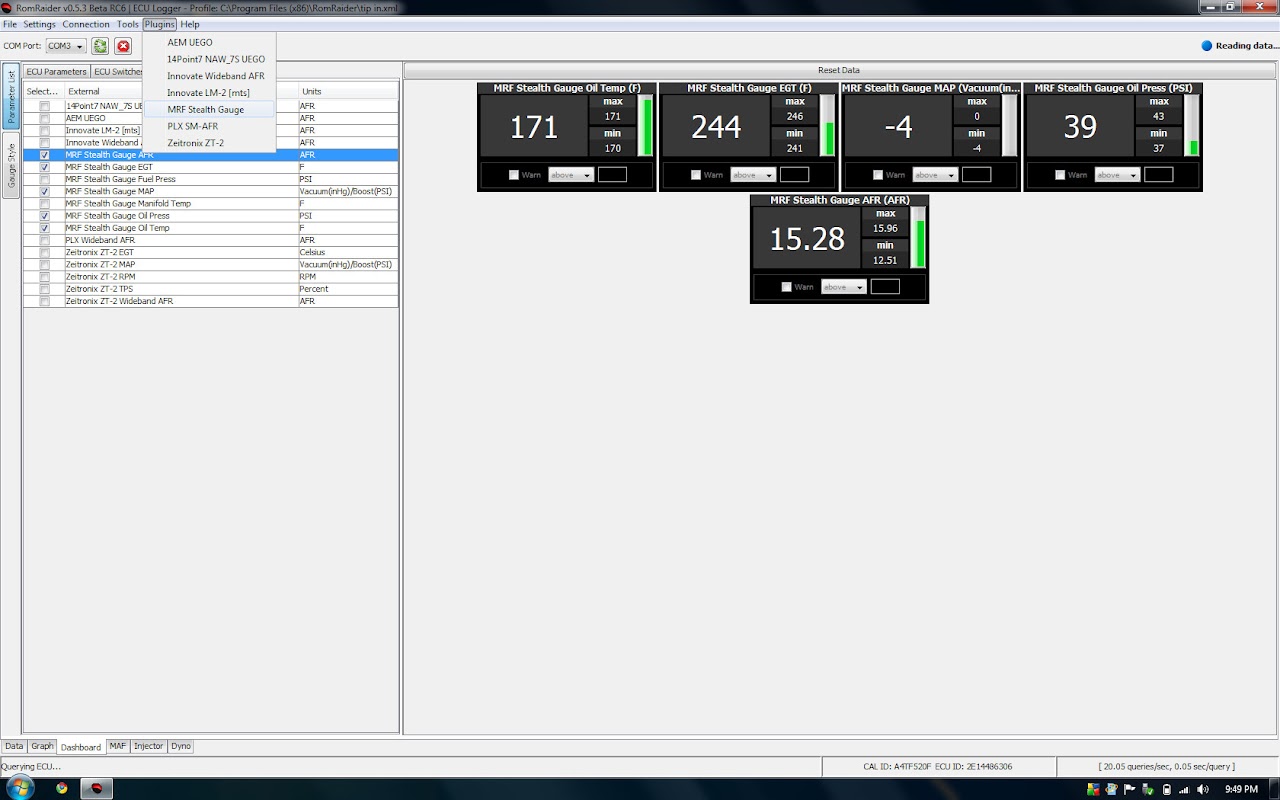Viewport: 1280px width, 800px height.
Task: Choose Zeitronix ZT-2 plugin entry
Action: pyautogui.click(x=209, y=143)
